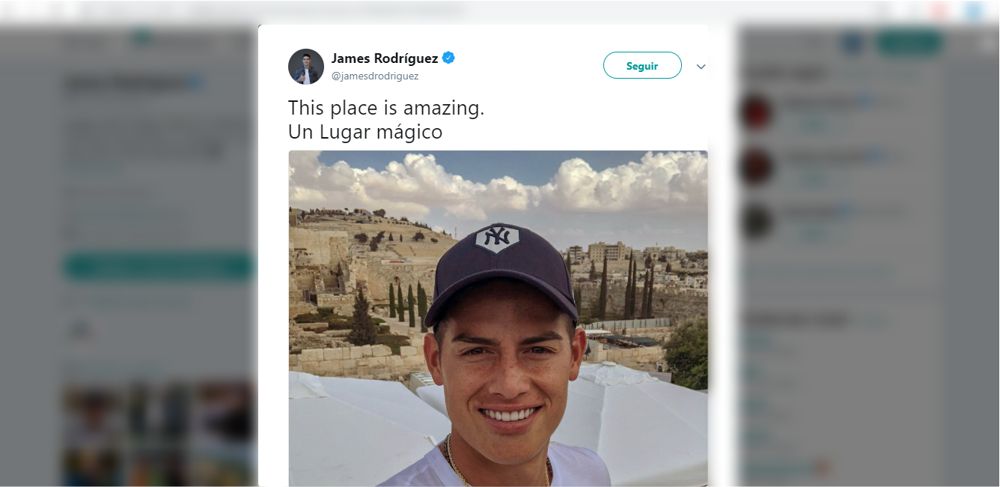
Task: Click the wide green button in left profile panel
Action: tap(159, 266)
